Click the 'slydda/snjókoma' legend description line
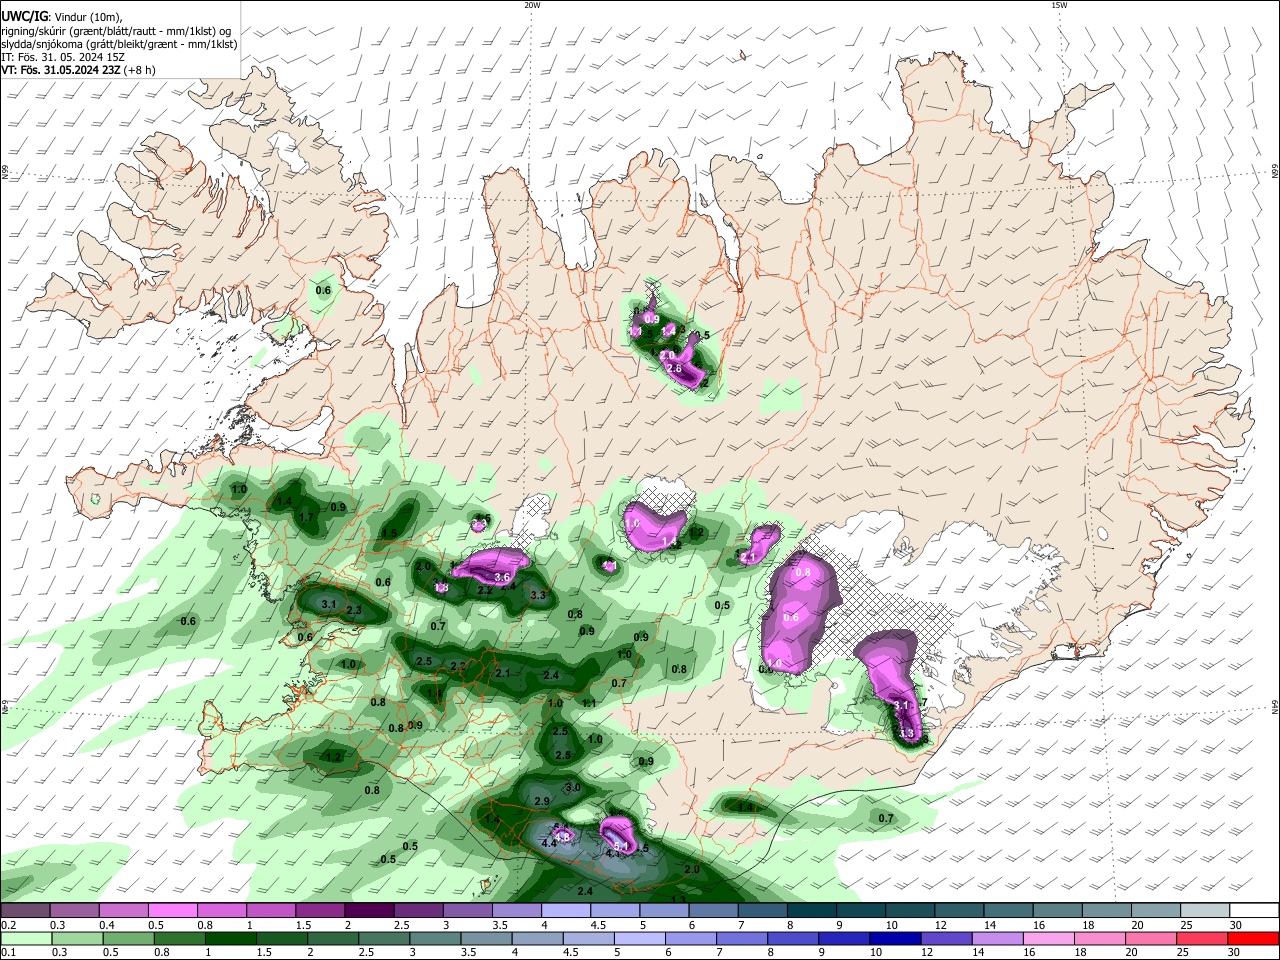 [x=119, y=44]
